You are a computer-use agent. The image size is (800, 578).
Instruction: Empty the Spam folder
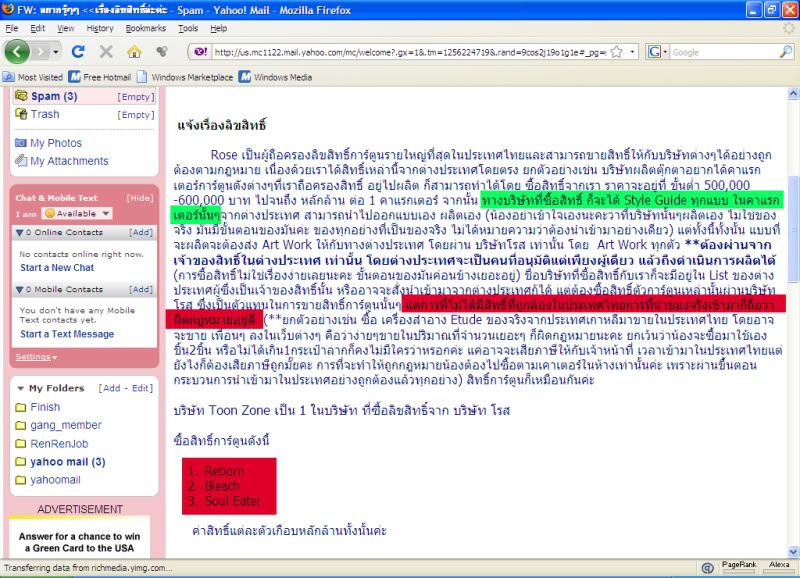coord(136,97)
